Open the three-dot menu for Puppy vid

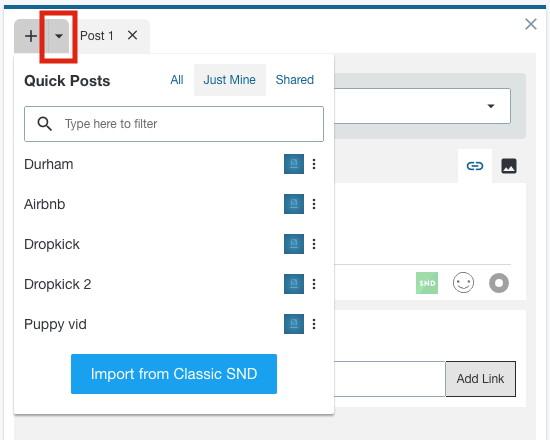[x=314, y=324]
